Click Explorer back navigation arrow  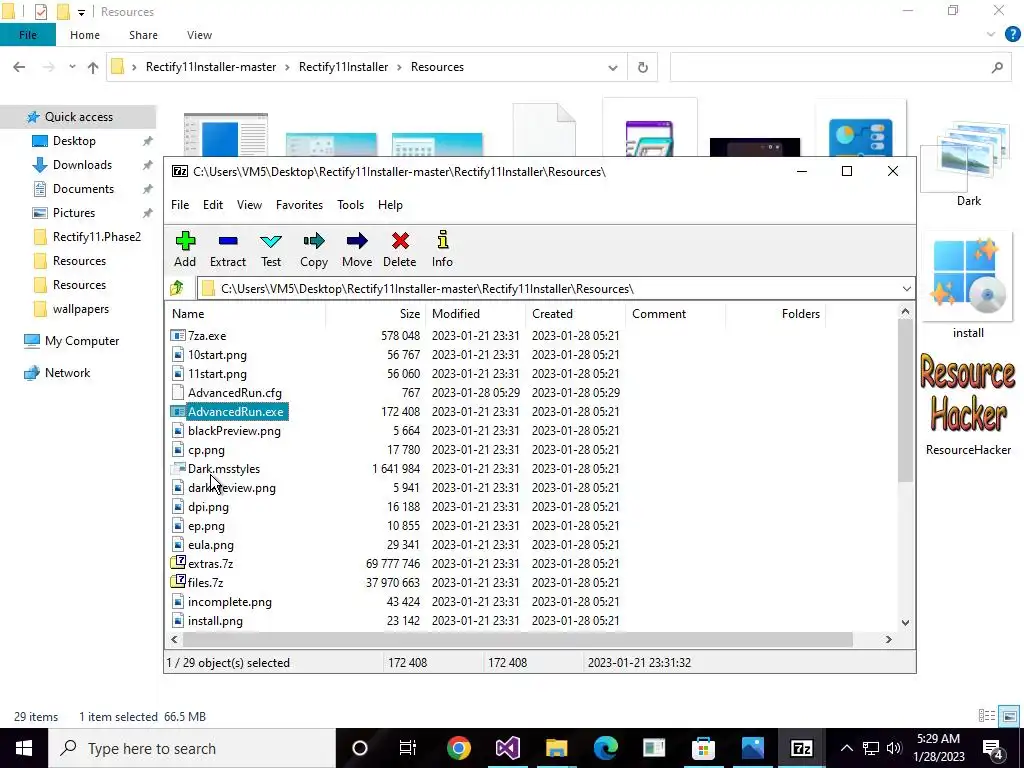coord(19,67)
